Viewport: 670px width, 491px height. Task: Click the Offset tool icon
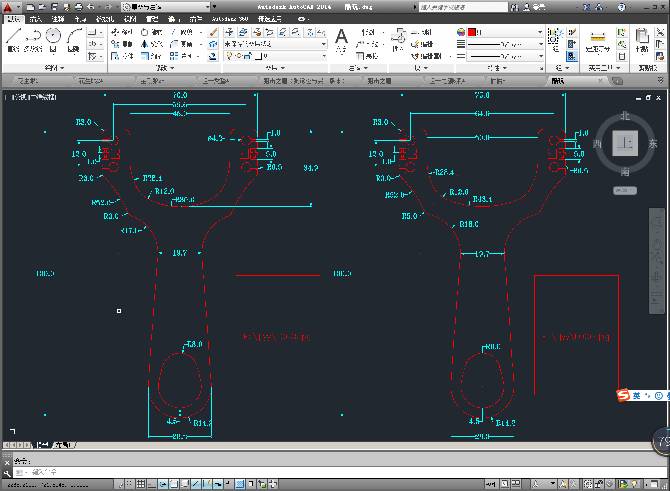pos(212,56)
